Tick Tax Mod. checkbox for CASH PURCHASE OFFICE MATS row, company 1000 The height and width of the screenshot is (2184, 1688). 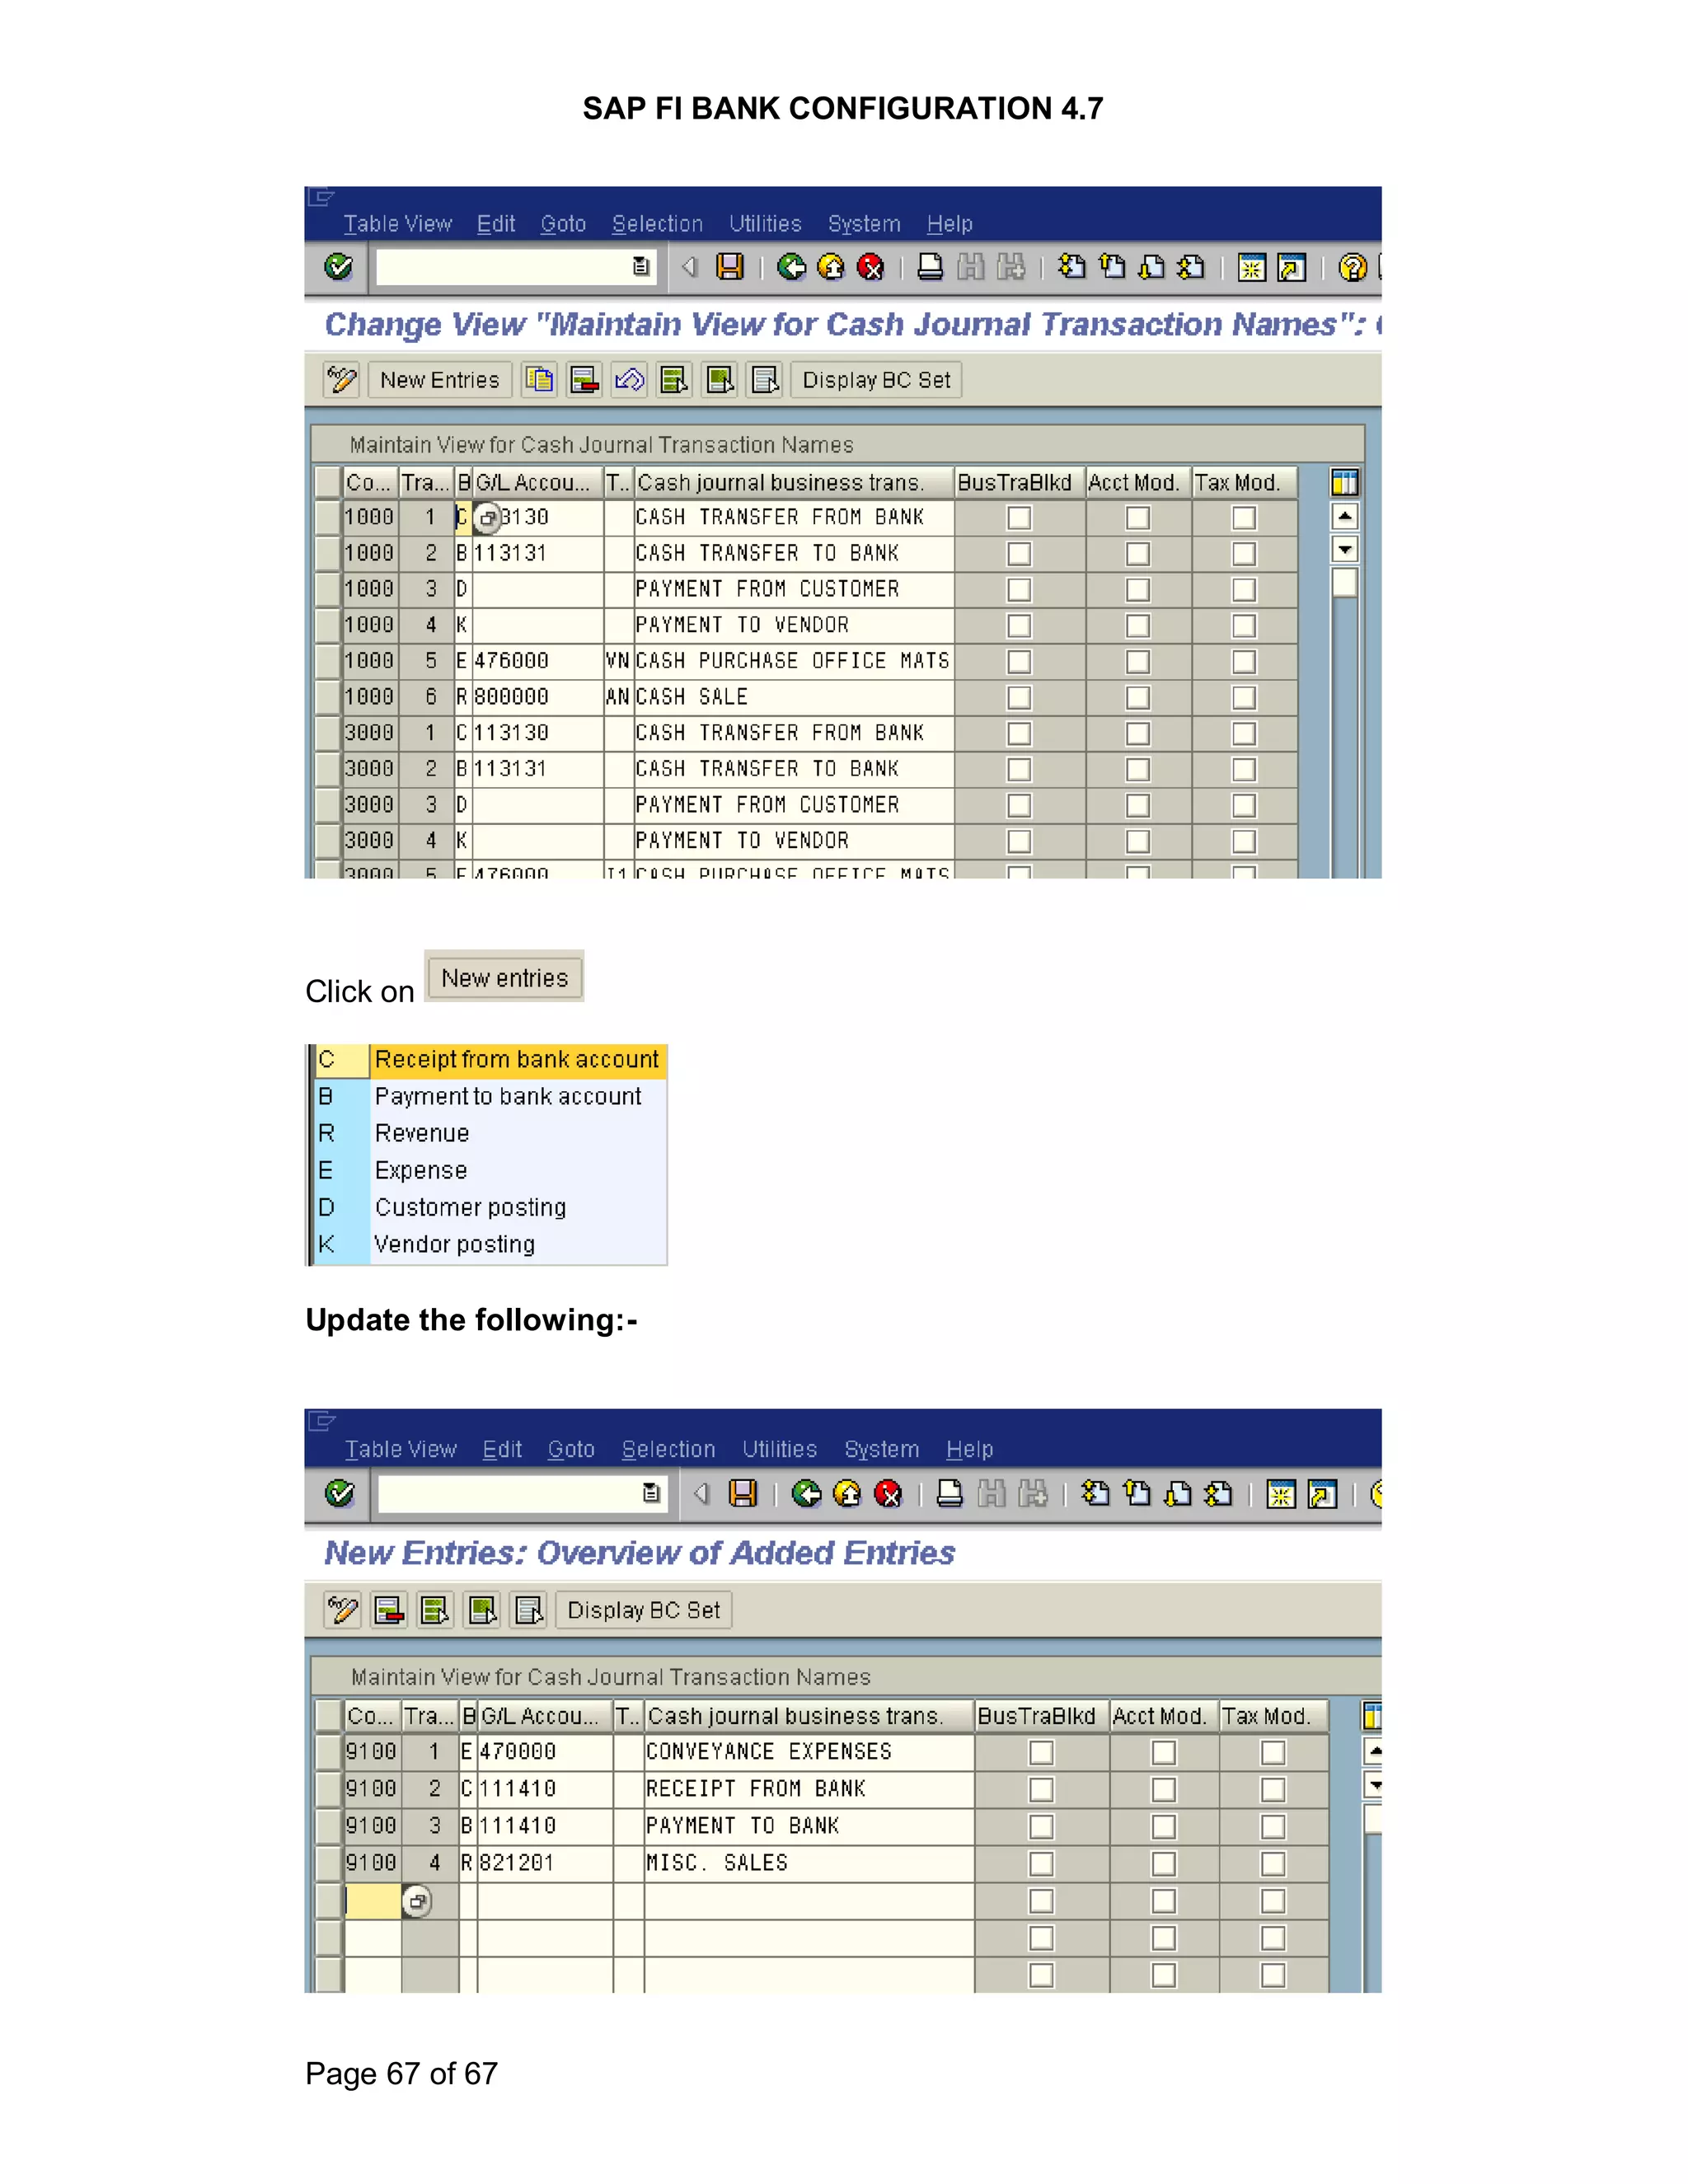(x=1244, y=662)
